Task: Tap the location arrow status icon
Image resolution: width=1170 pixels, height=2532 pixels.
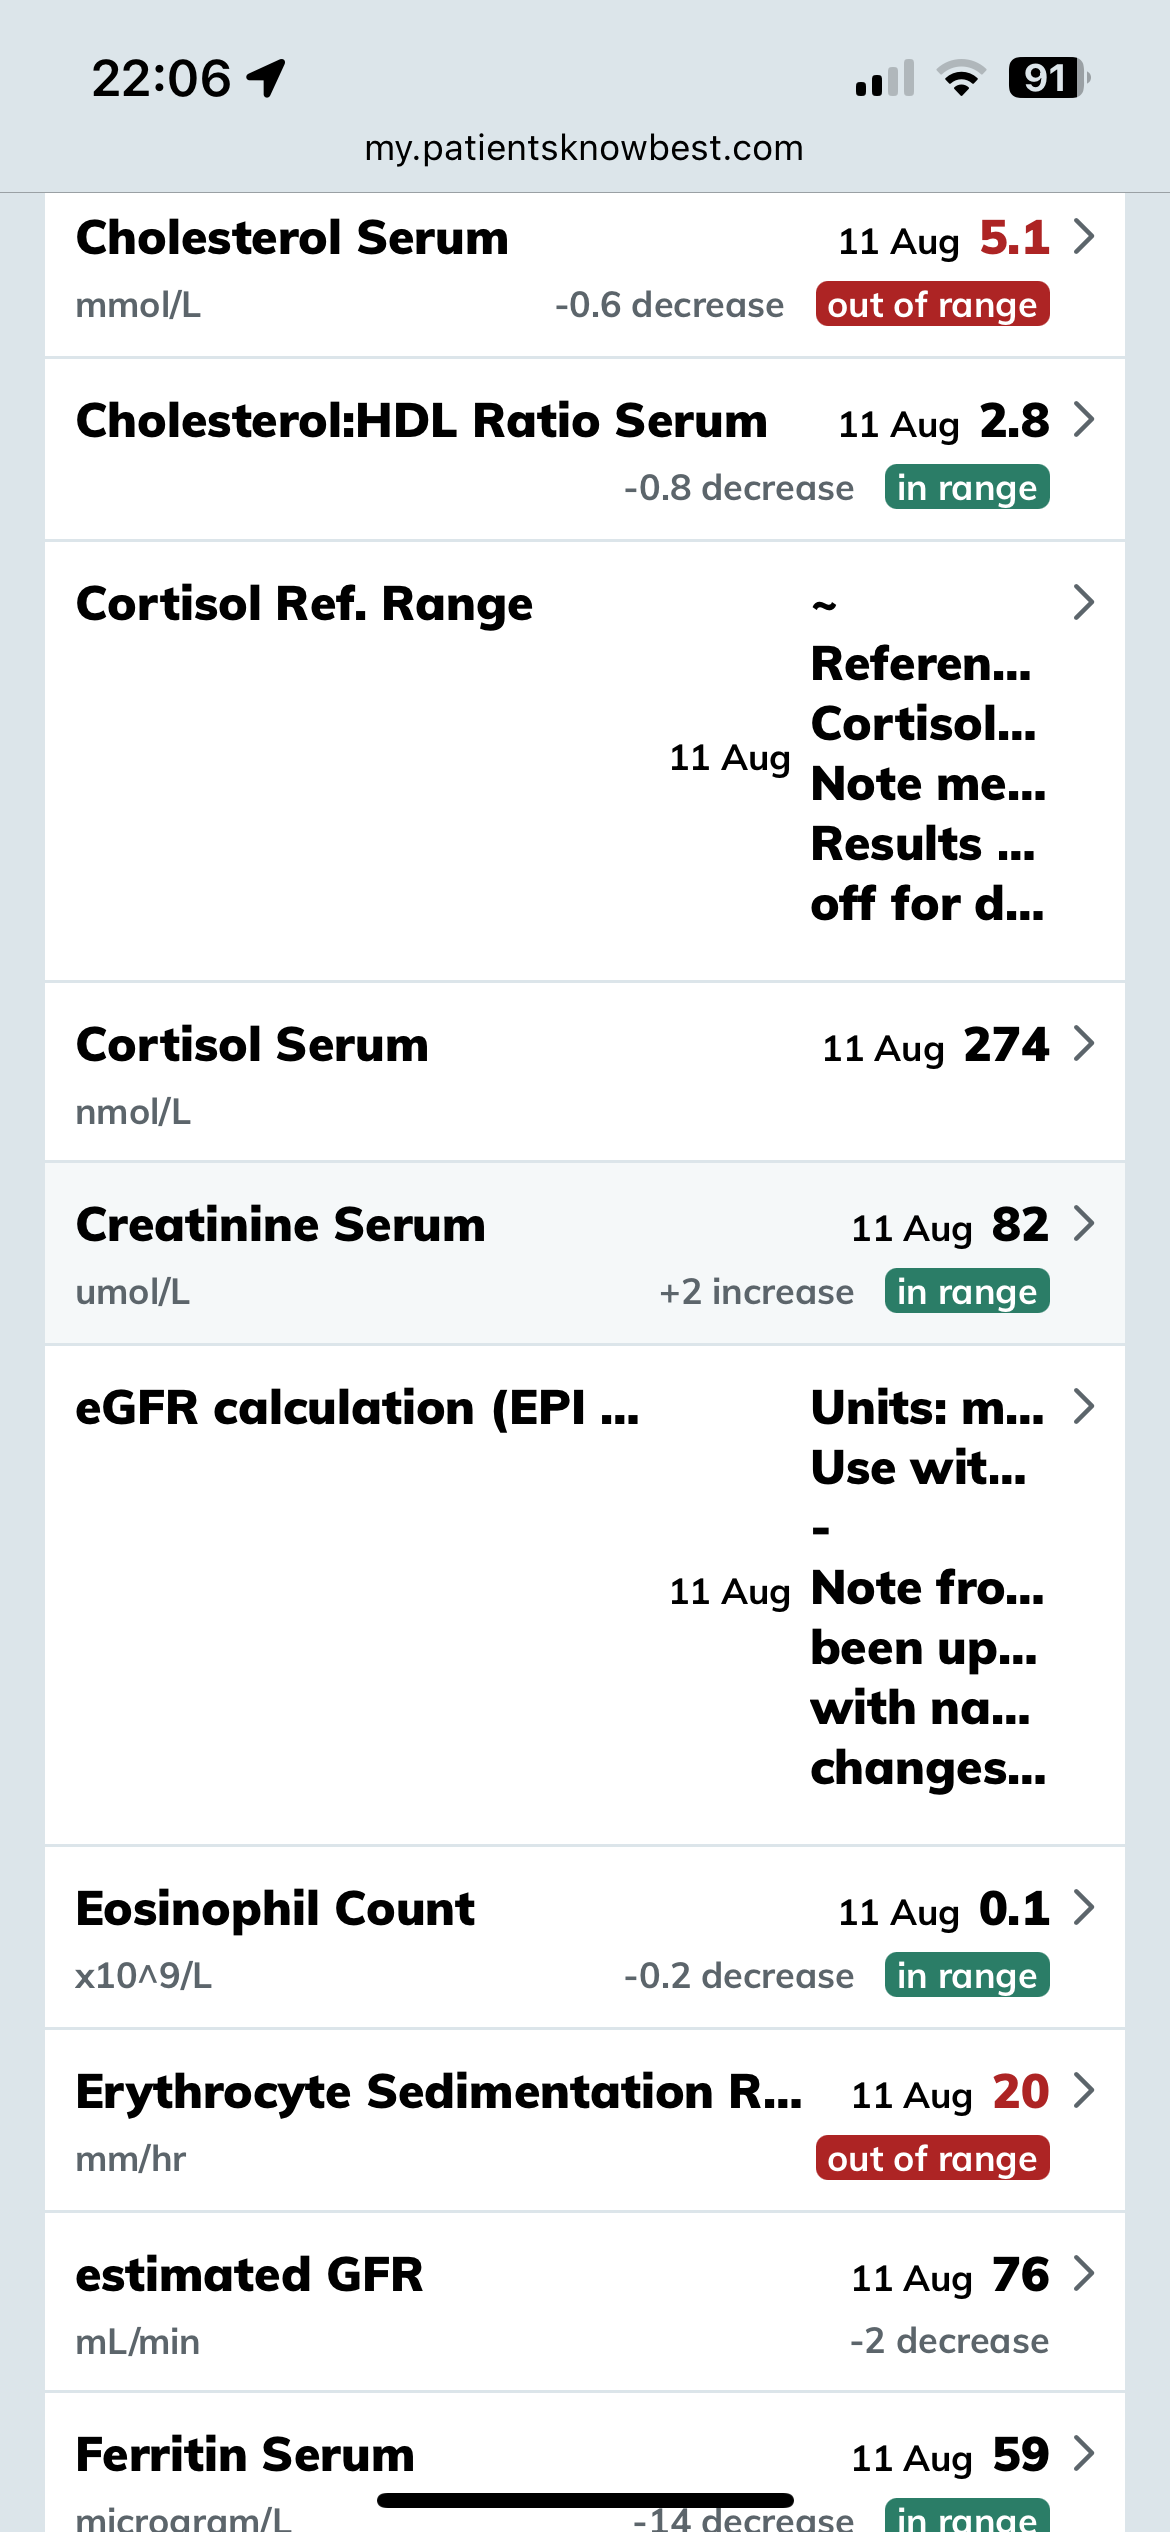Action: (267, 78)
